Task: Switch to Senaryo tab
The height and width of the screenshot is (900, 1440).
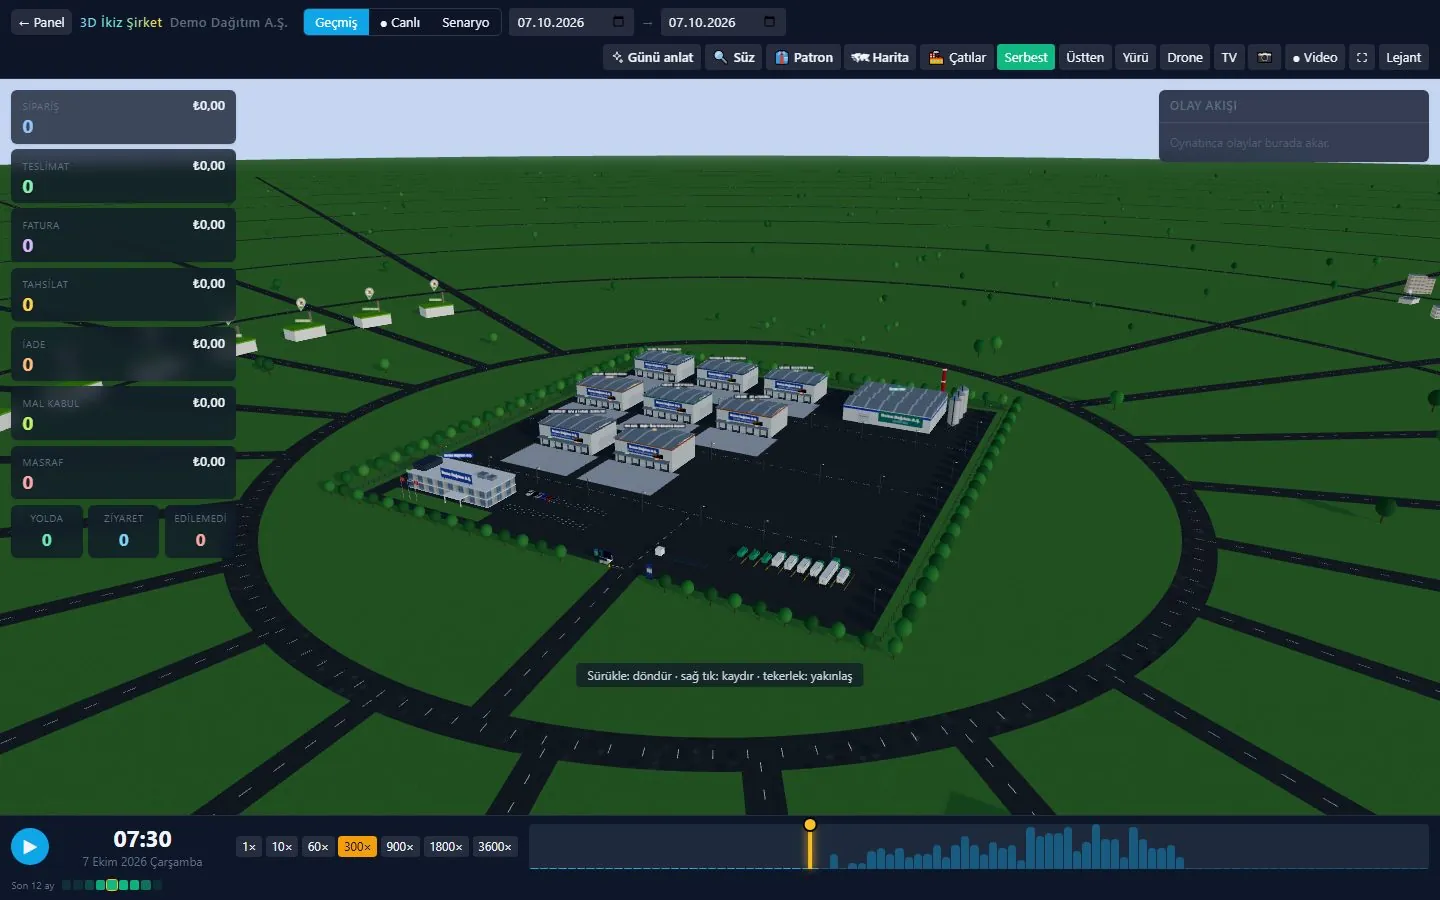Action: 466,22
